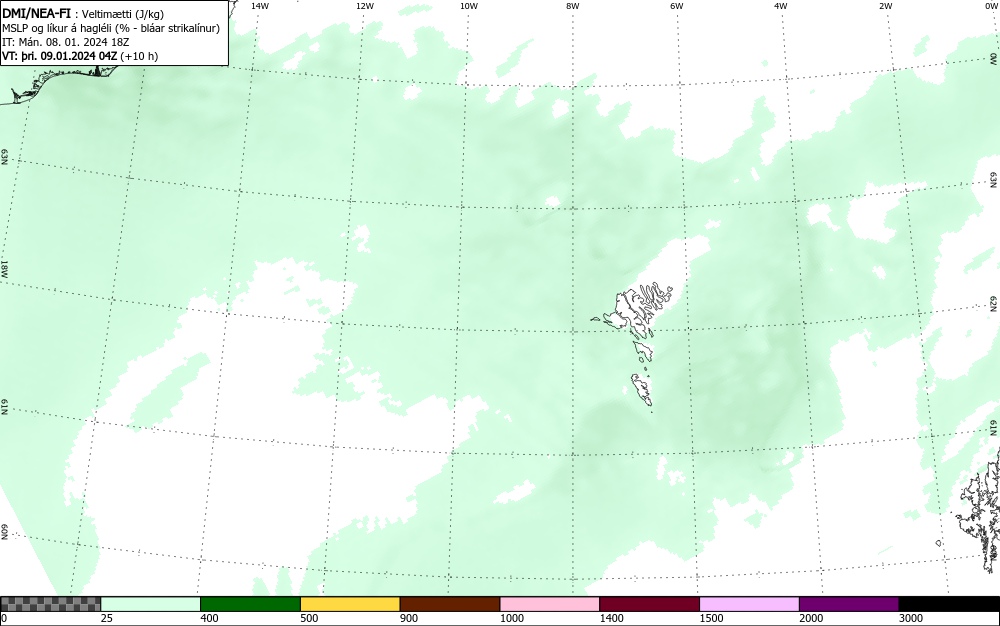The height and width of the screenshot is (626, 1000).
Task: Click the pink 1000 legend swatch
Action: [x=550, y=604]
